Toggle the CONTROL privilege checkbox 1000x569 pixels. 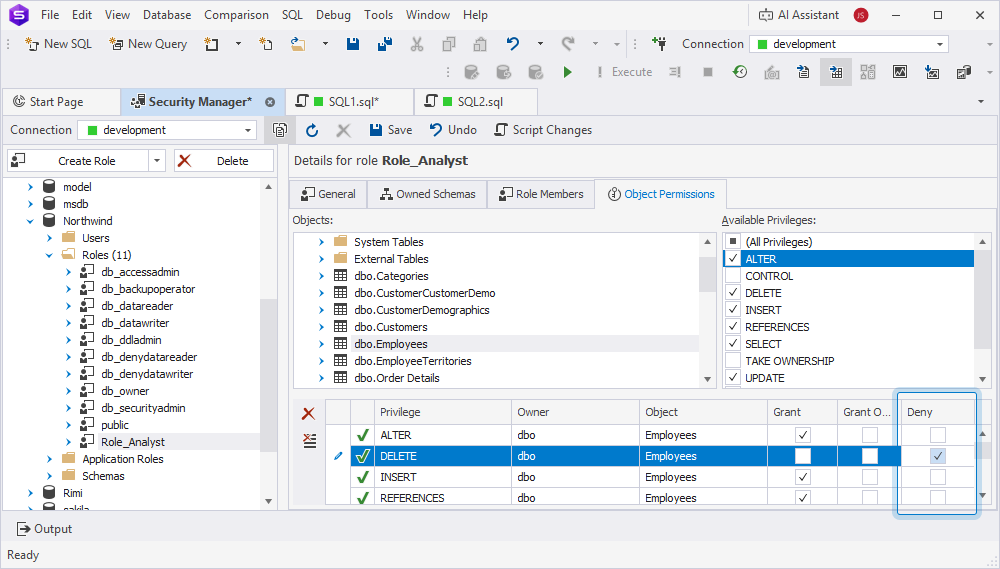(733, 276)
